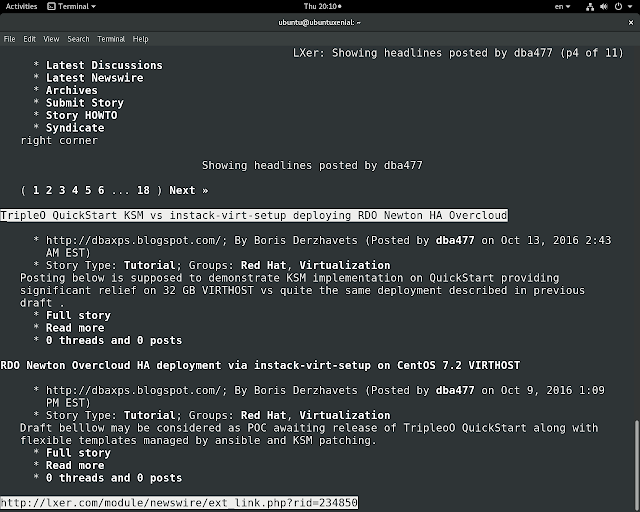Open the RDO Newton Overcloud HA deployment headline
The width and height of the screenshot is (640, 512).
260,365
